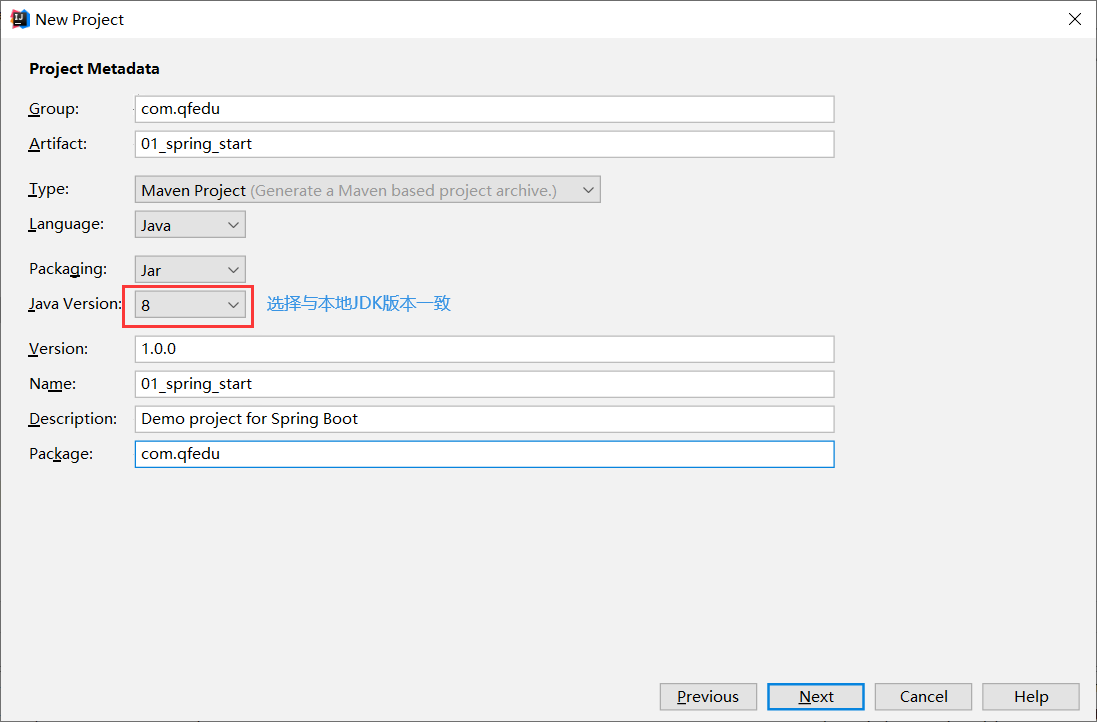
Task: Click the IntelliJ IDEA icon in title bar
Action: [20, 19]
